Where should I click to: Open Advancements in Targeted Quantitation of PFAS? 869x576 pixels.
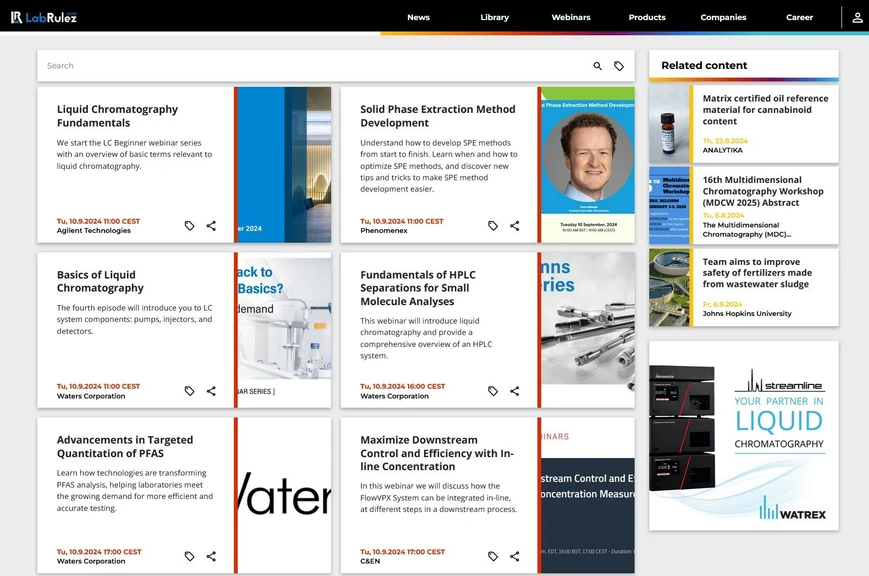pos(125,446)
